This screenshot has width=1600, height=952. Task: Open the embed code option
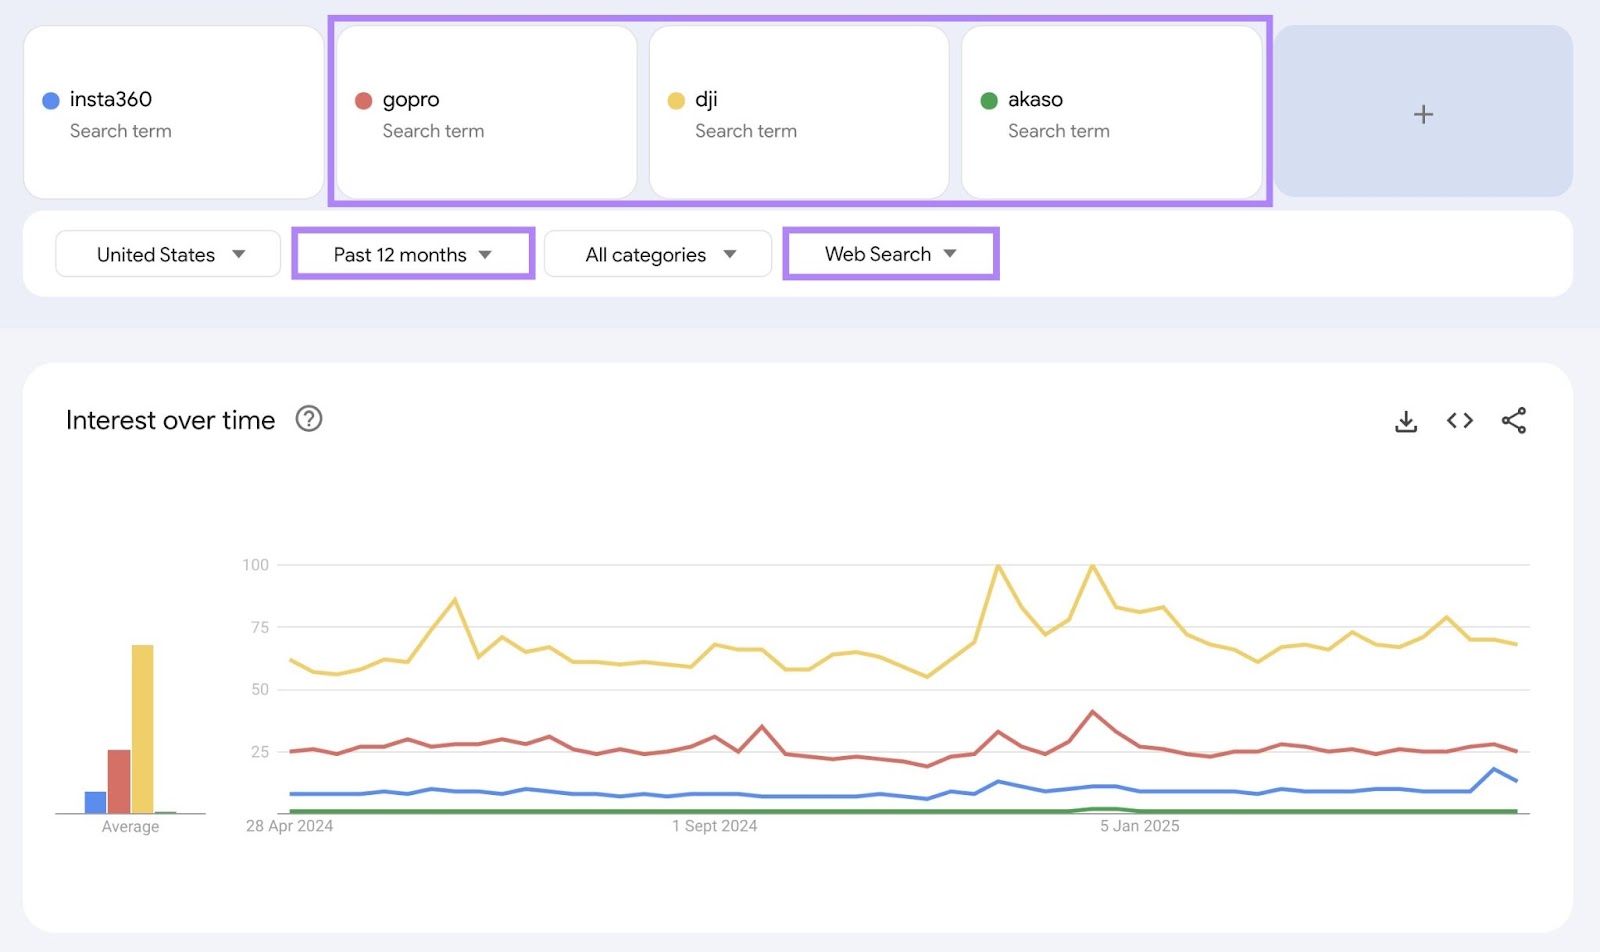[1459, 420]
